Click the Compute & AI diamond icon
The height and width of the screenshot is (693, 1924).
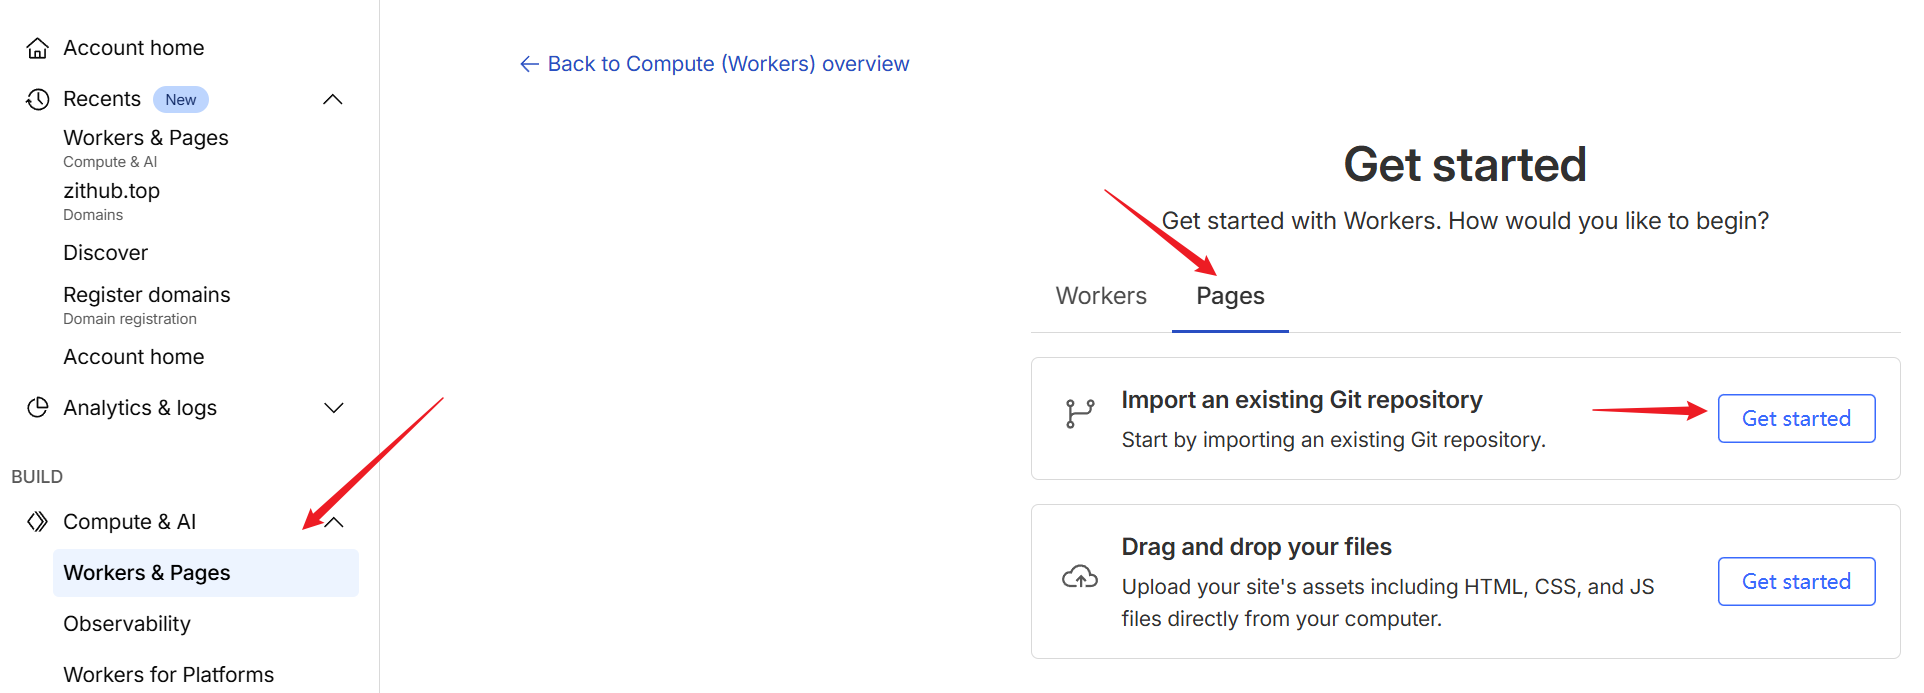[38, 521]
